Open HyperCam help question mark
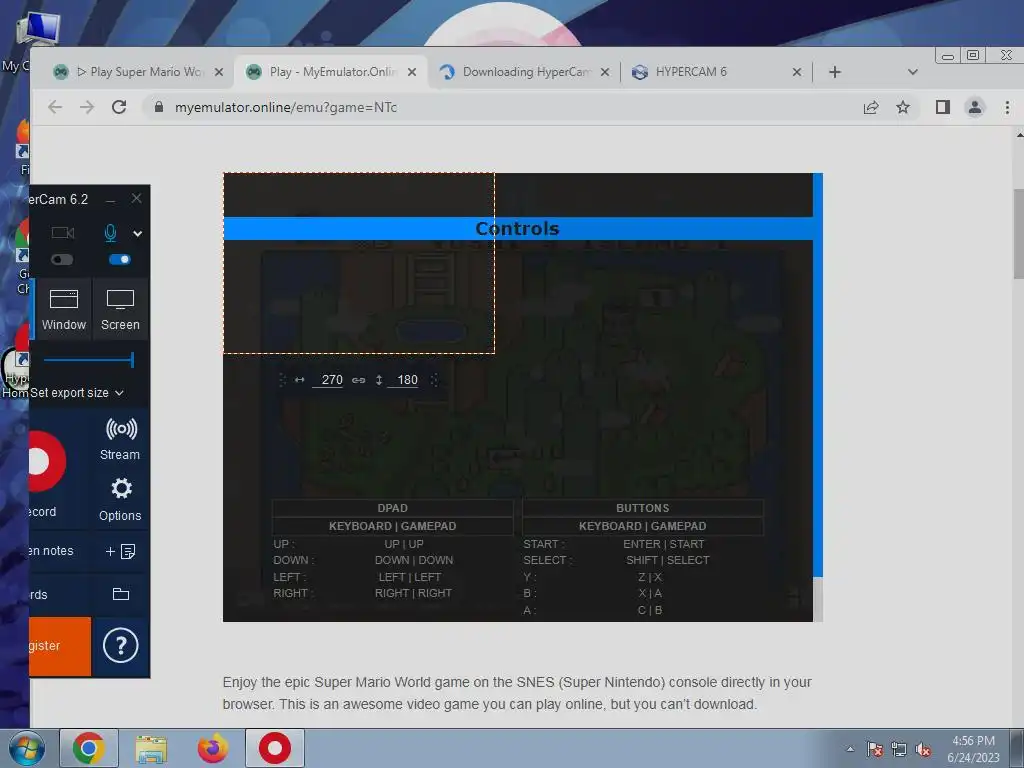This screenshot has width=1024, height=768. click(x=121, y=646)
